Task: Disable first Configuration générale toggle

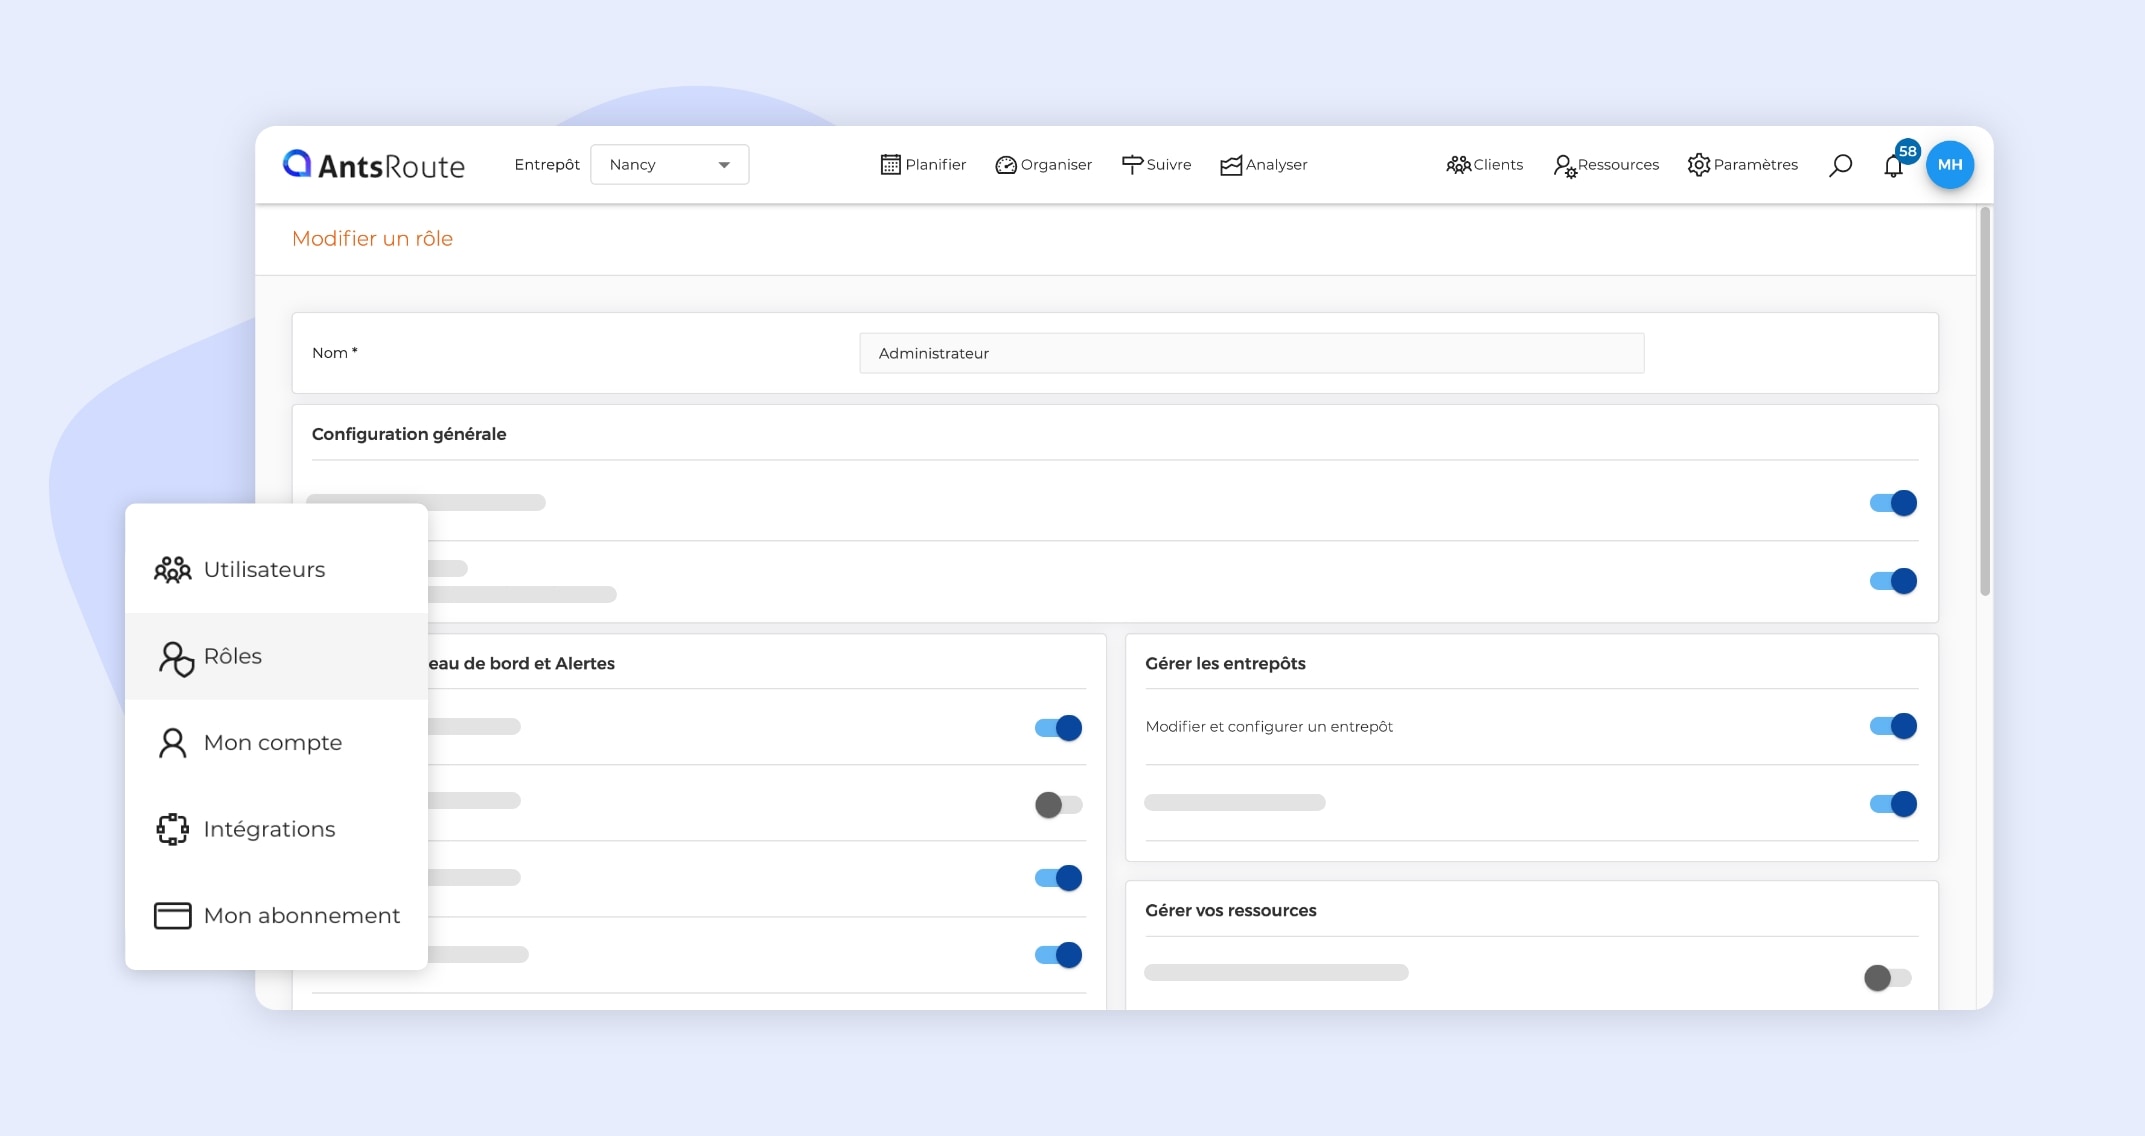Action: click(1893, 503)
